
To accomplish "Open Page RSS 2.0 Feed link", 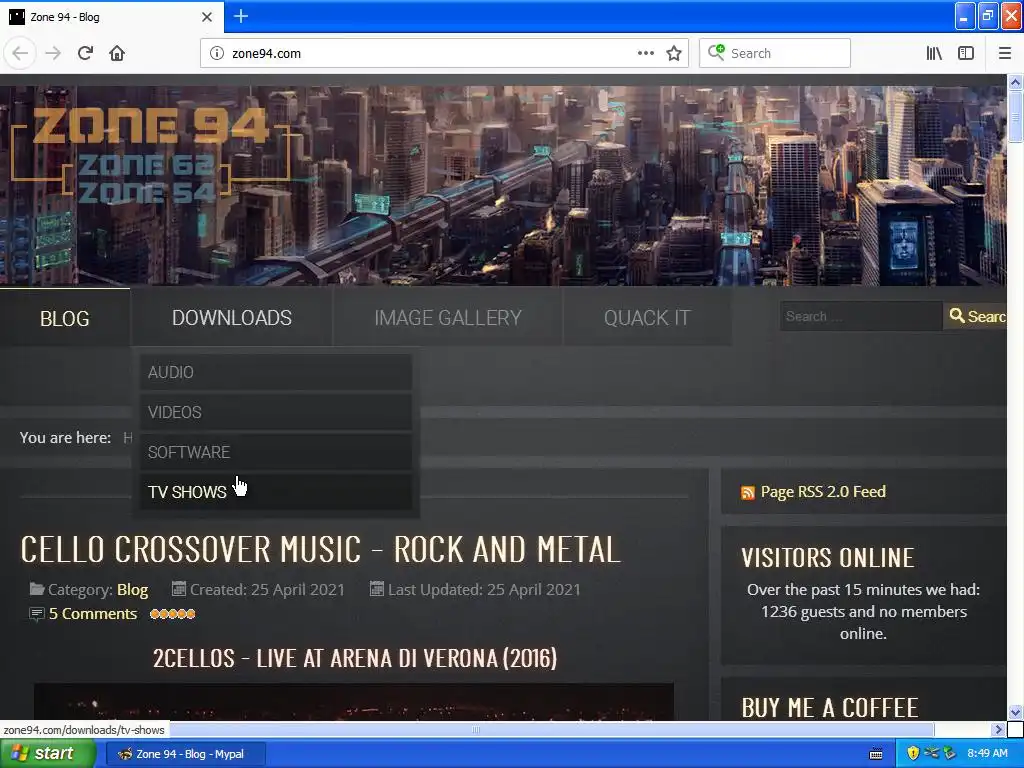I will [x=823, y=492].
